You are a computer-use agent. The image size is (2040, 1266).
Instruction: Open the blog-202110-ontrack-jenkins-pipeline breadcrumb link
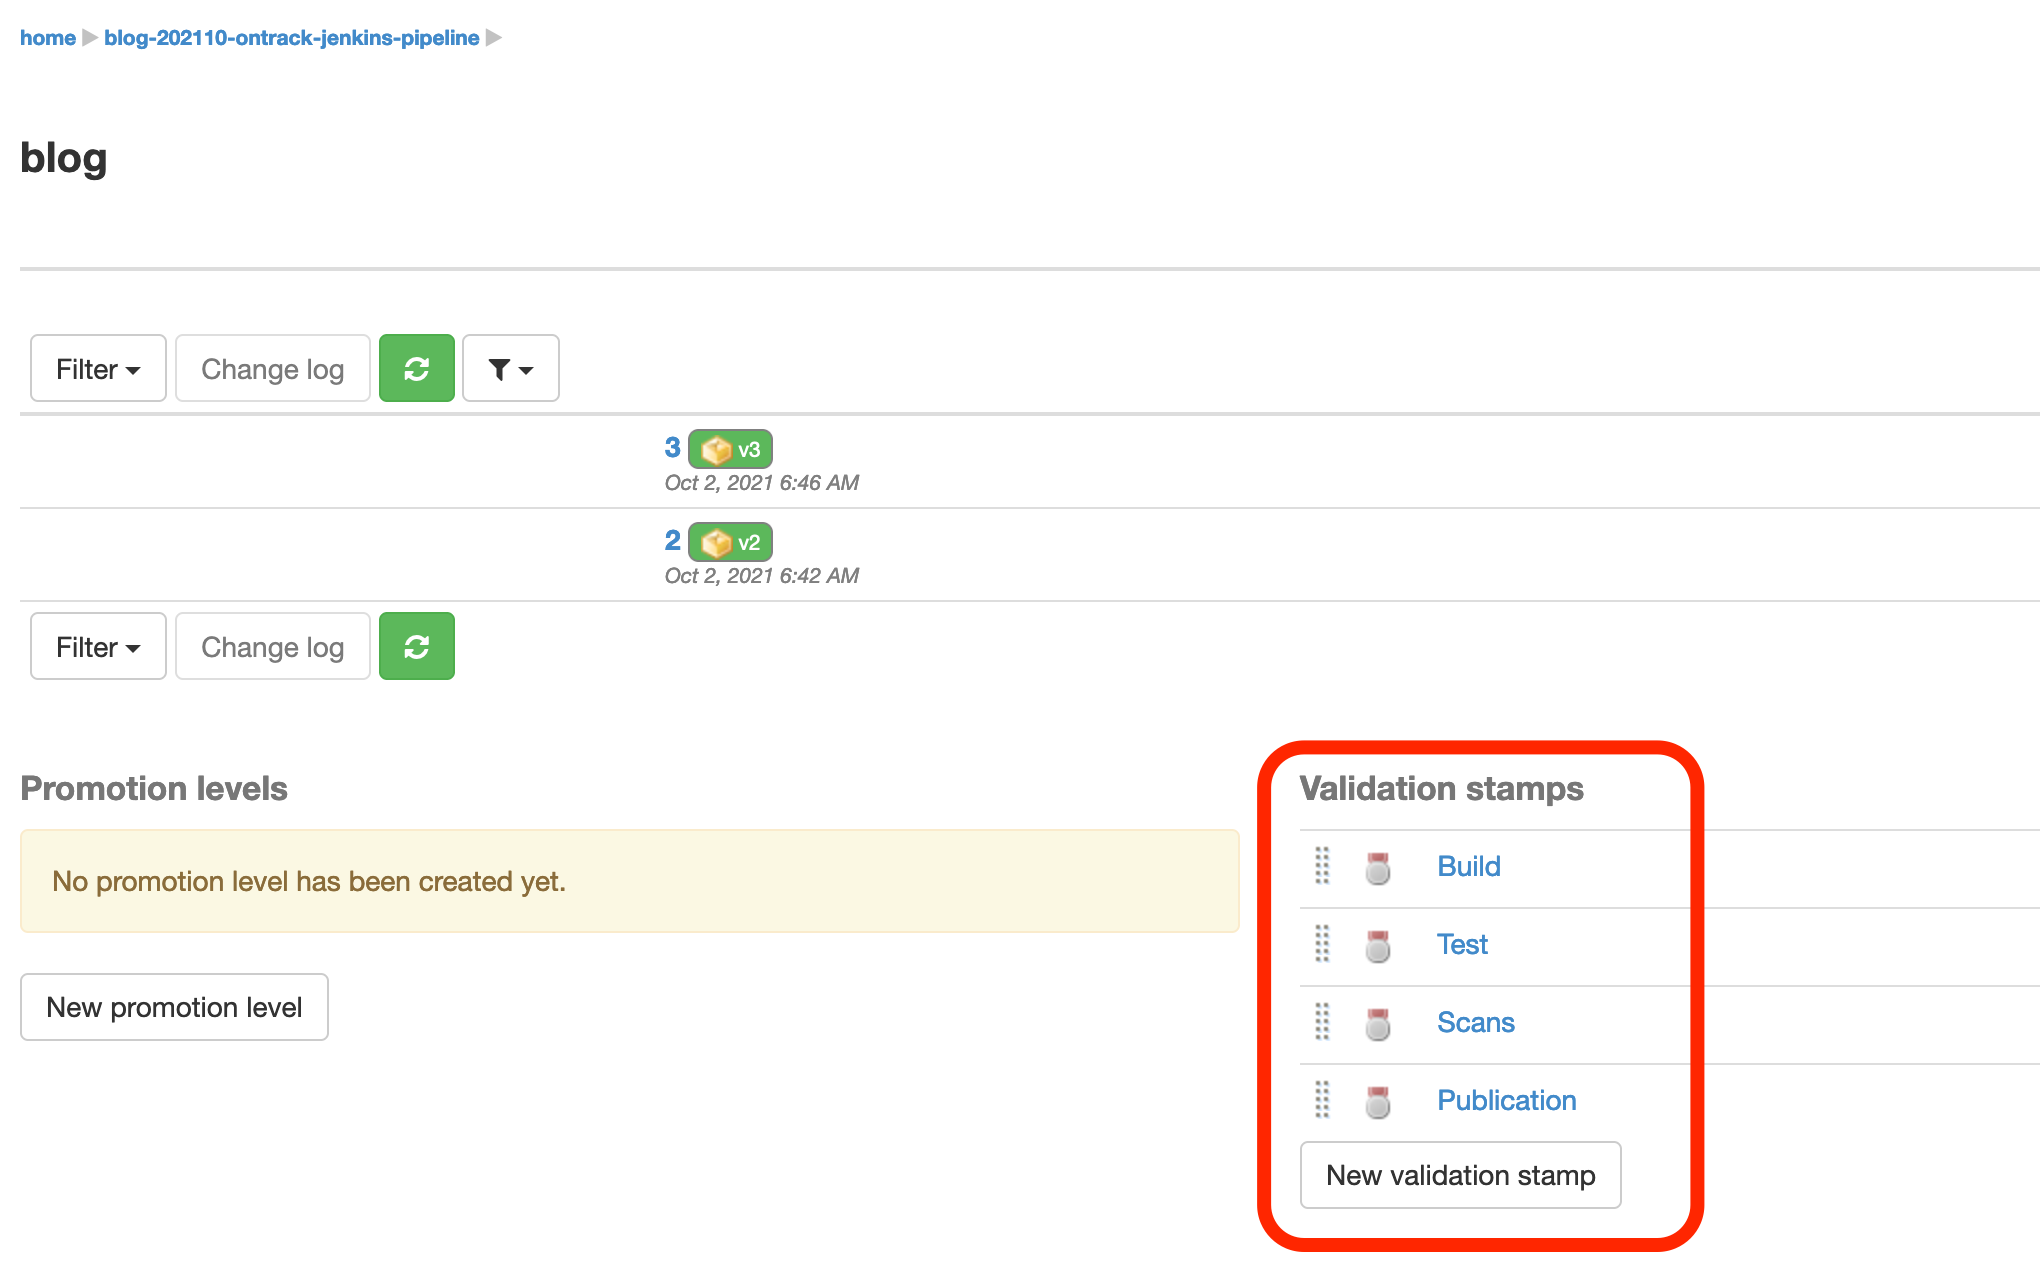point(291,38)
